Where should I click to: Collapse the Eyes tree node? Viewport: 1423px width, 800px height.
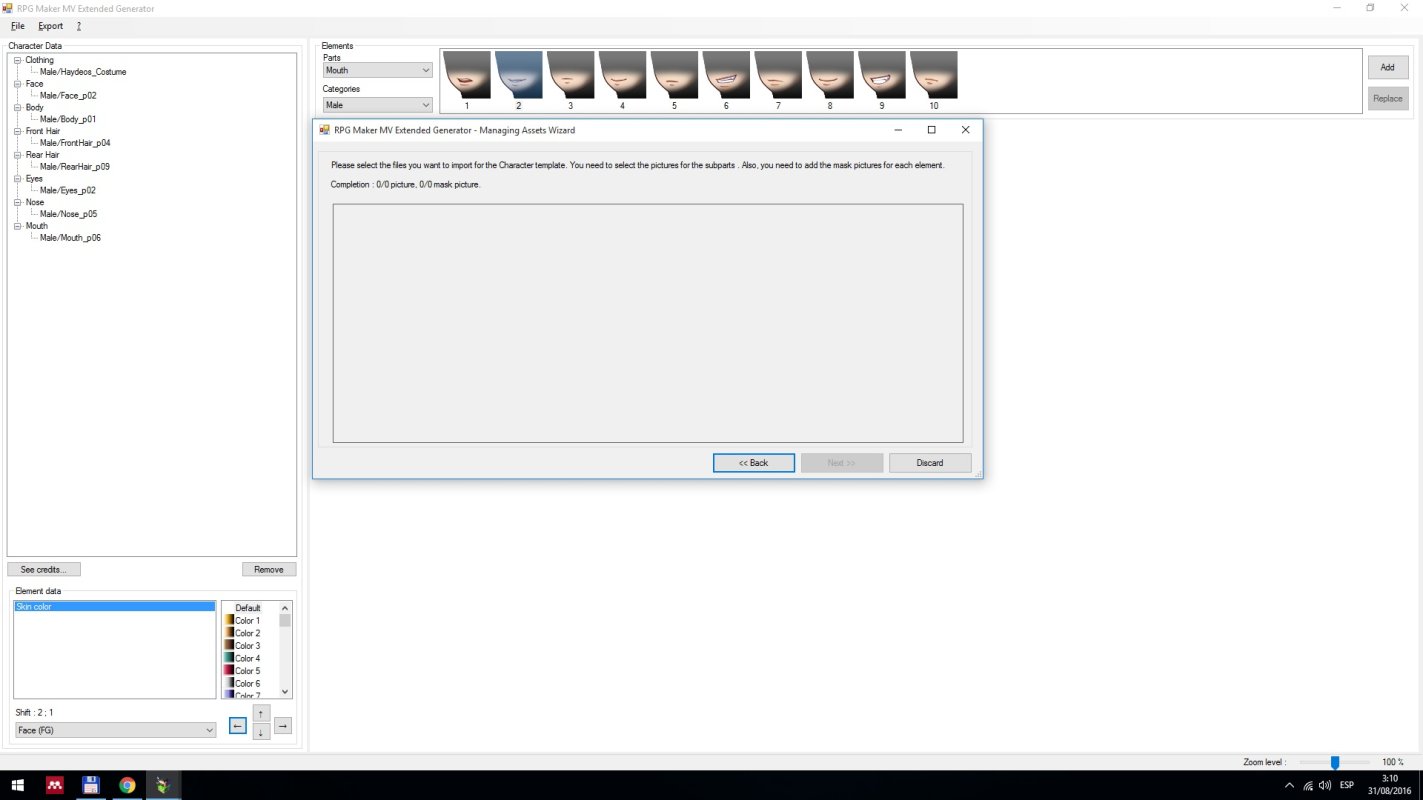pyautogui.click(x=17, y=178)
